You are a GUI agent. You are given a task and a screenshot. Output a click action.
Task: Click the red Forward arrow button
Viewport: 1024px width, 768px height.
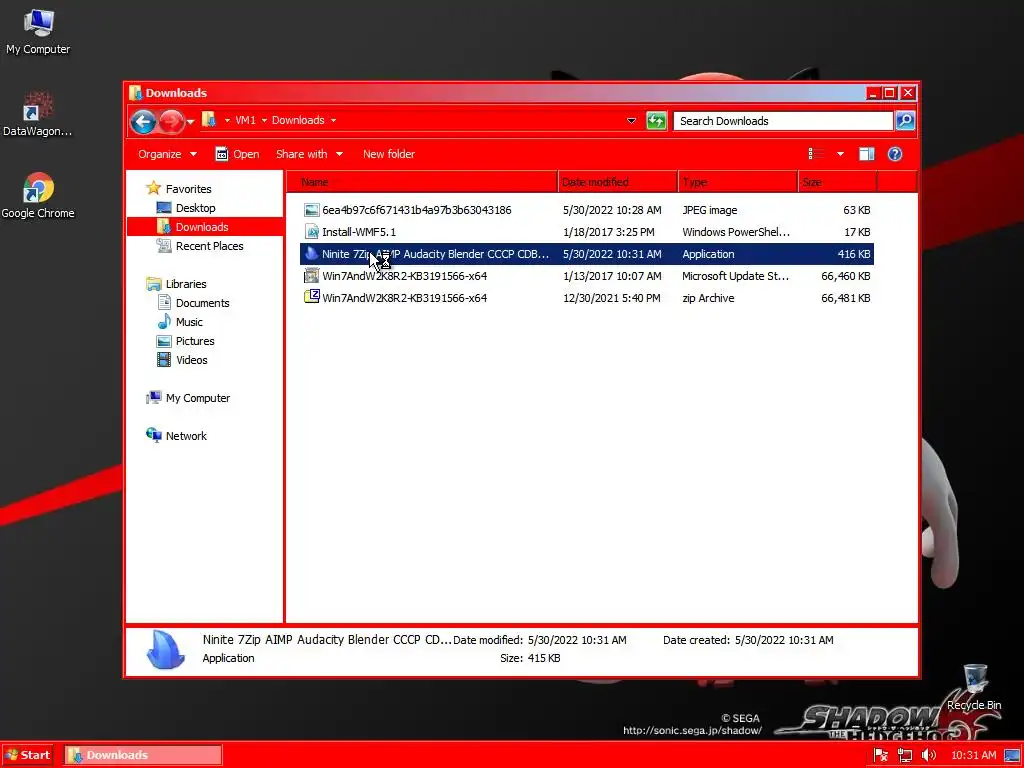pyautogui.click(x=171, y=121)
